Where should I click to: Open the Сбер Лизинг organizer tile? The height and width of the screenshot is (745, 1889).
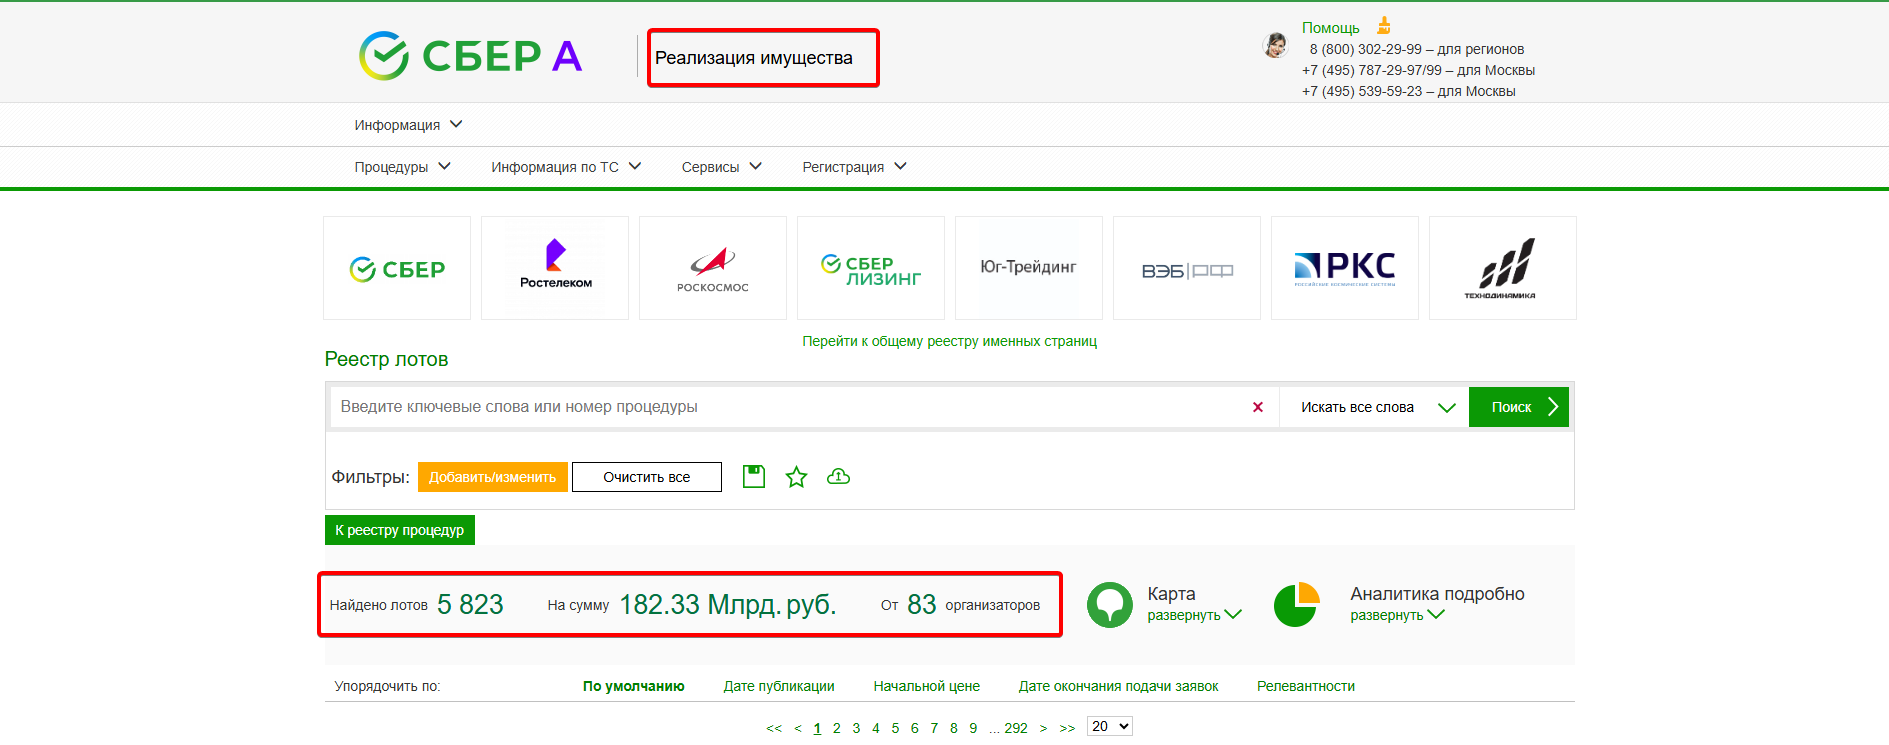871,268
